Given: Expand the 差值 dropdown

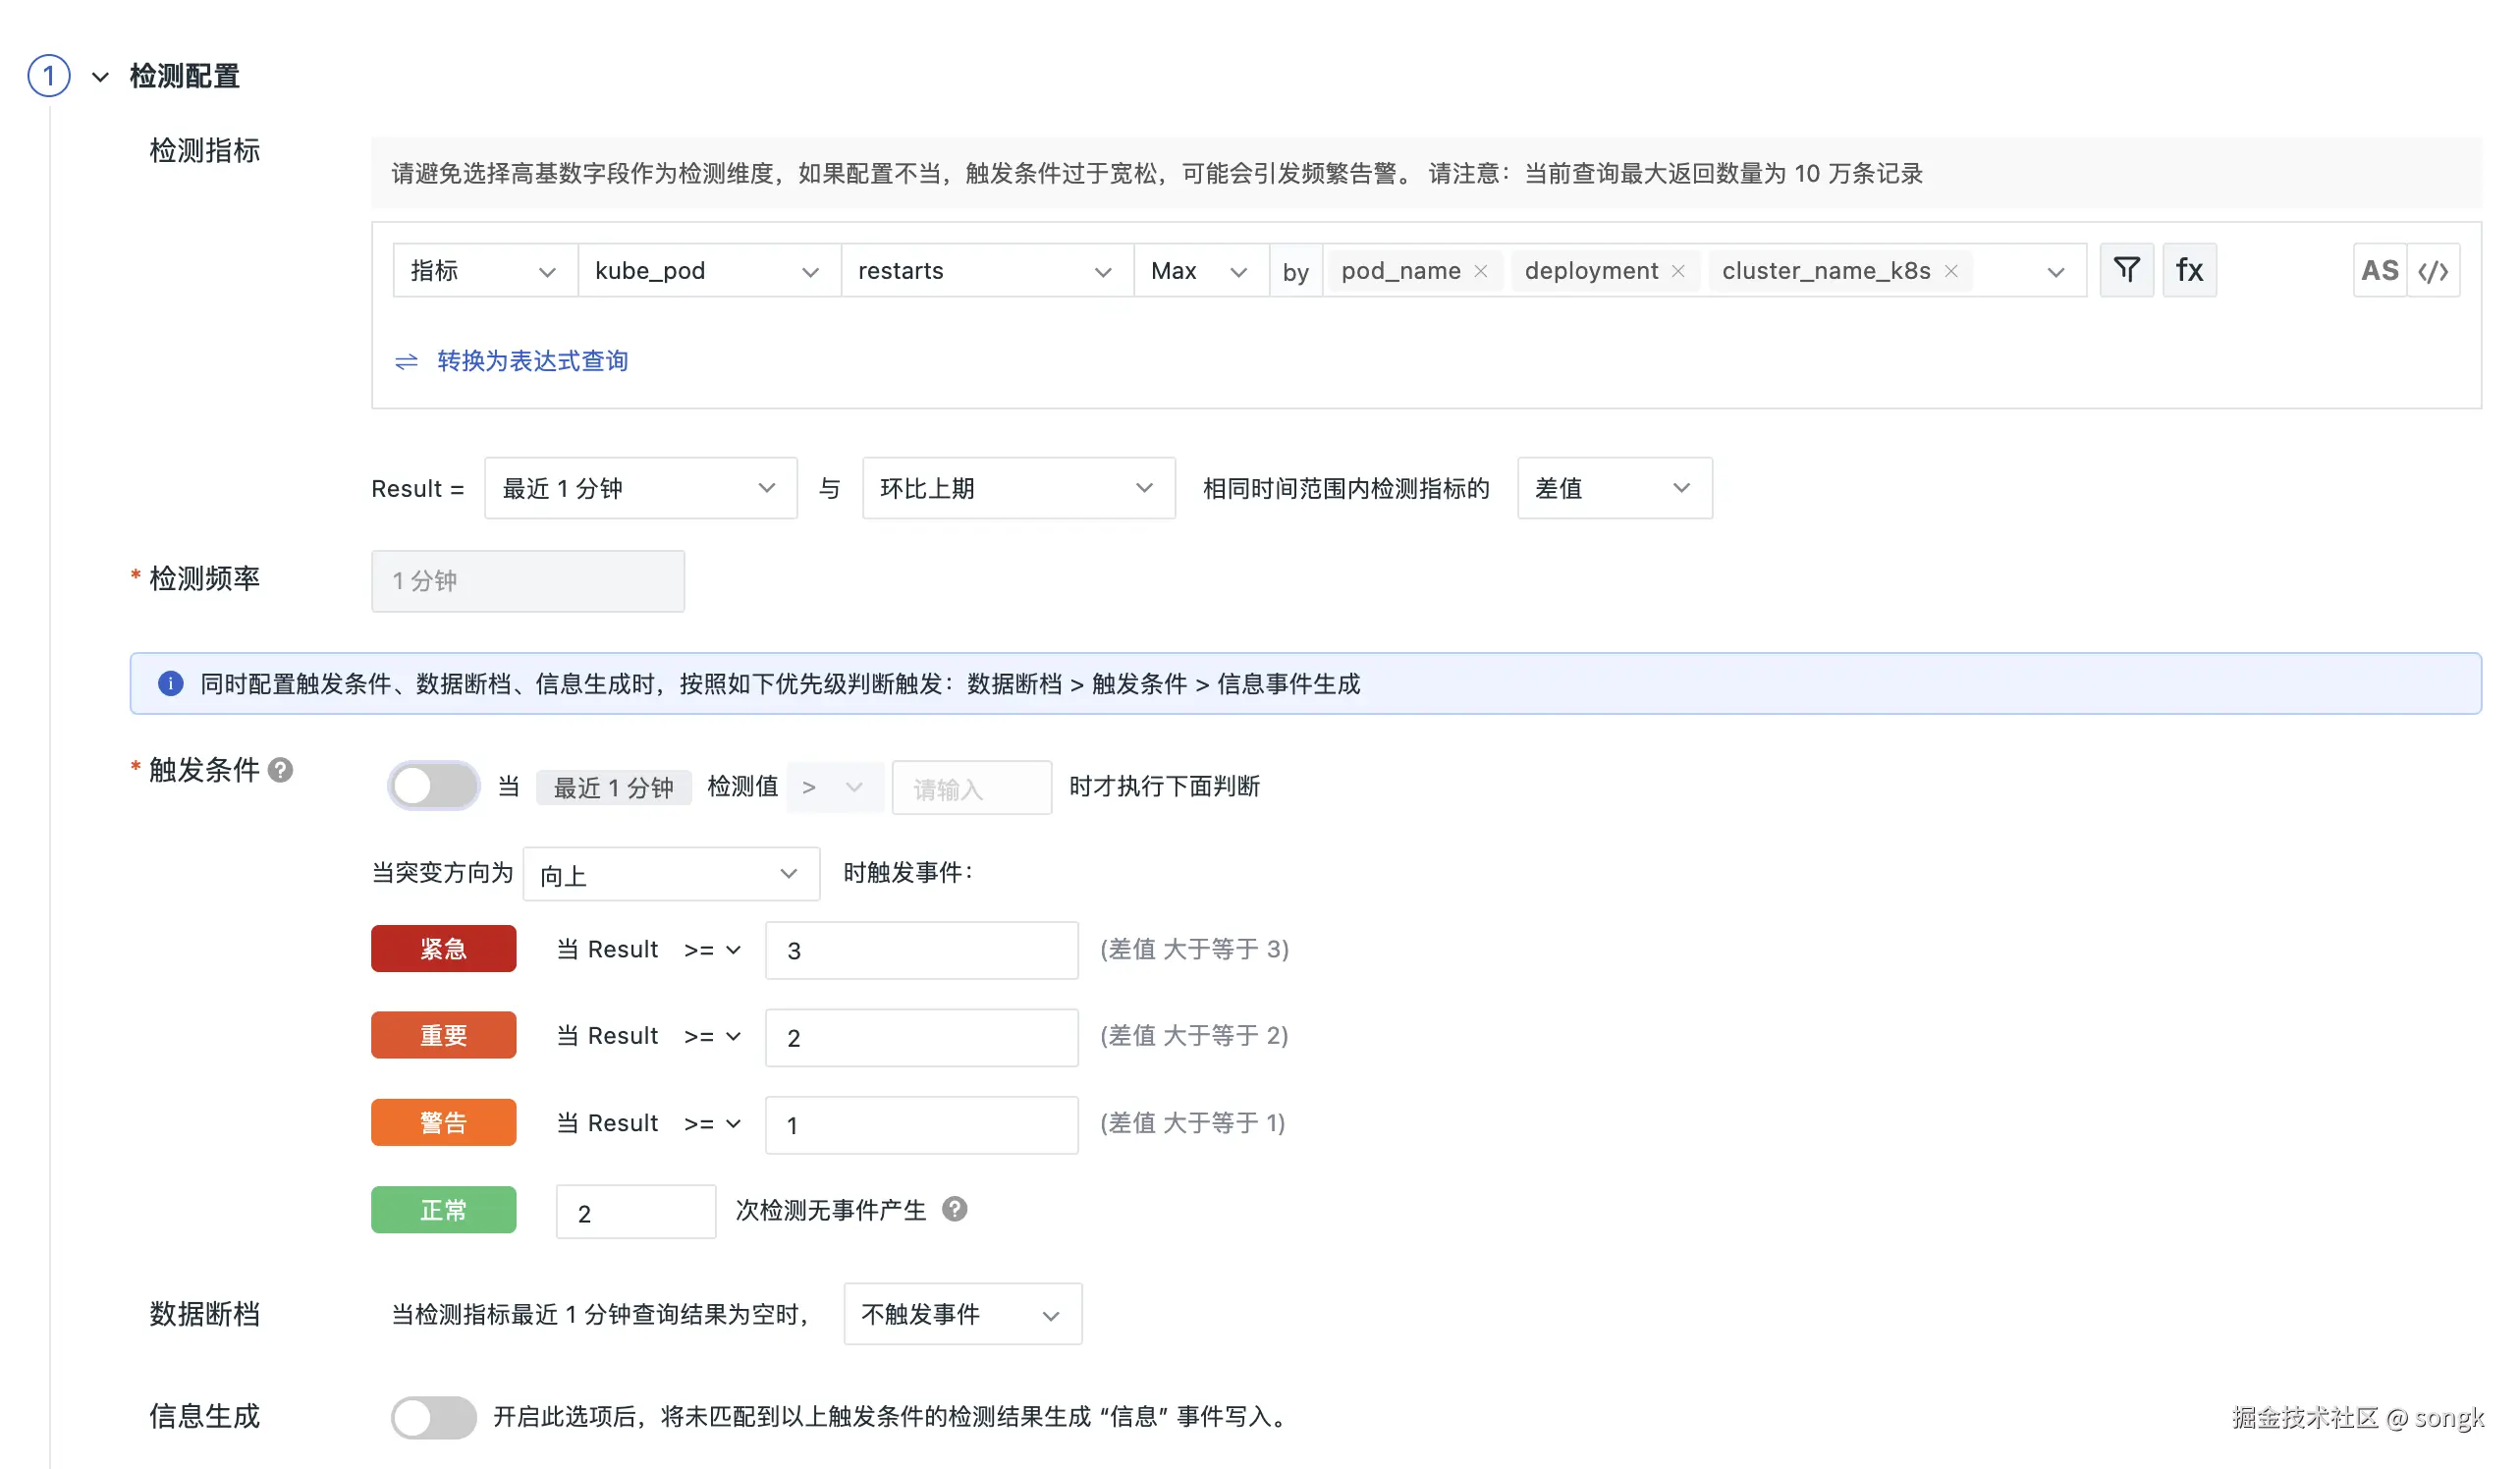Looking at the screenshot, I should pos(1613,488).
